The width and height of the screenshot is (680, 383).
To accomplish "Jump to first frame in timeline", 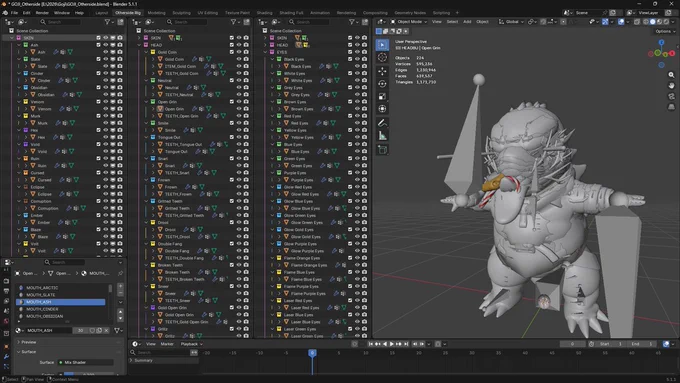I will point(370,344).
